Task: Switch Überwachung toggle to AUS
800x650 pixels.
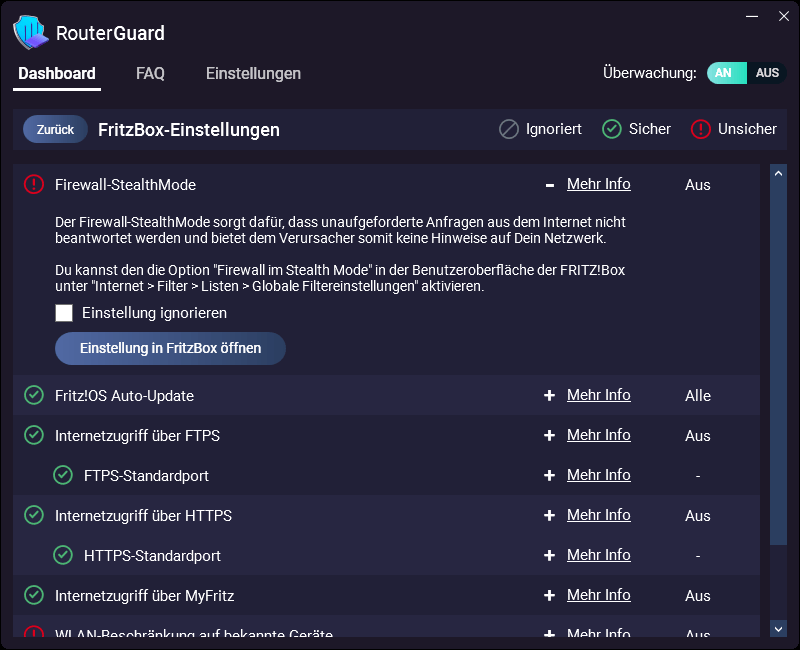Action: pyautogui.click(x=767, y=73)
